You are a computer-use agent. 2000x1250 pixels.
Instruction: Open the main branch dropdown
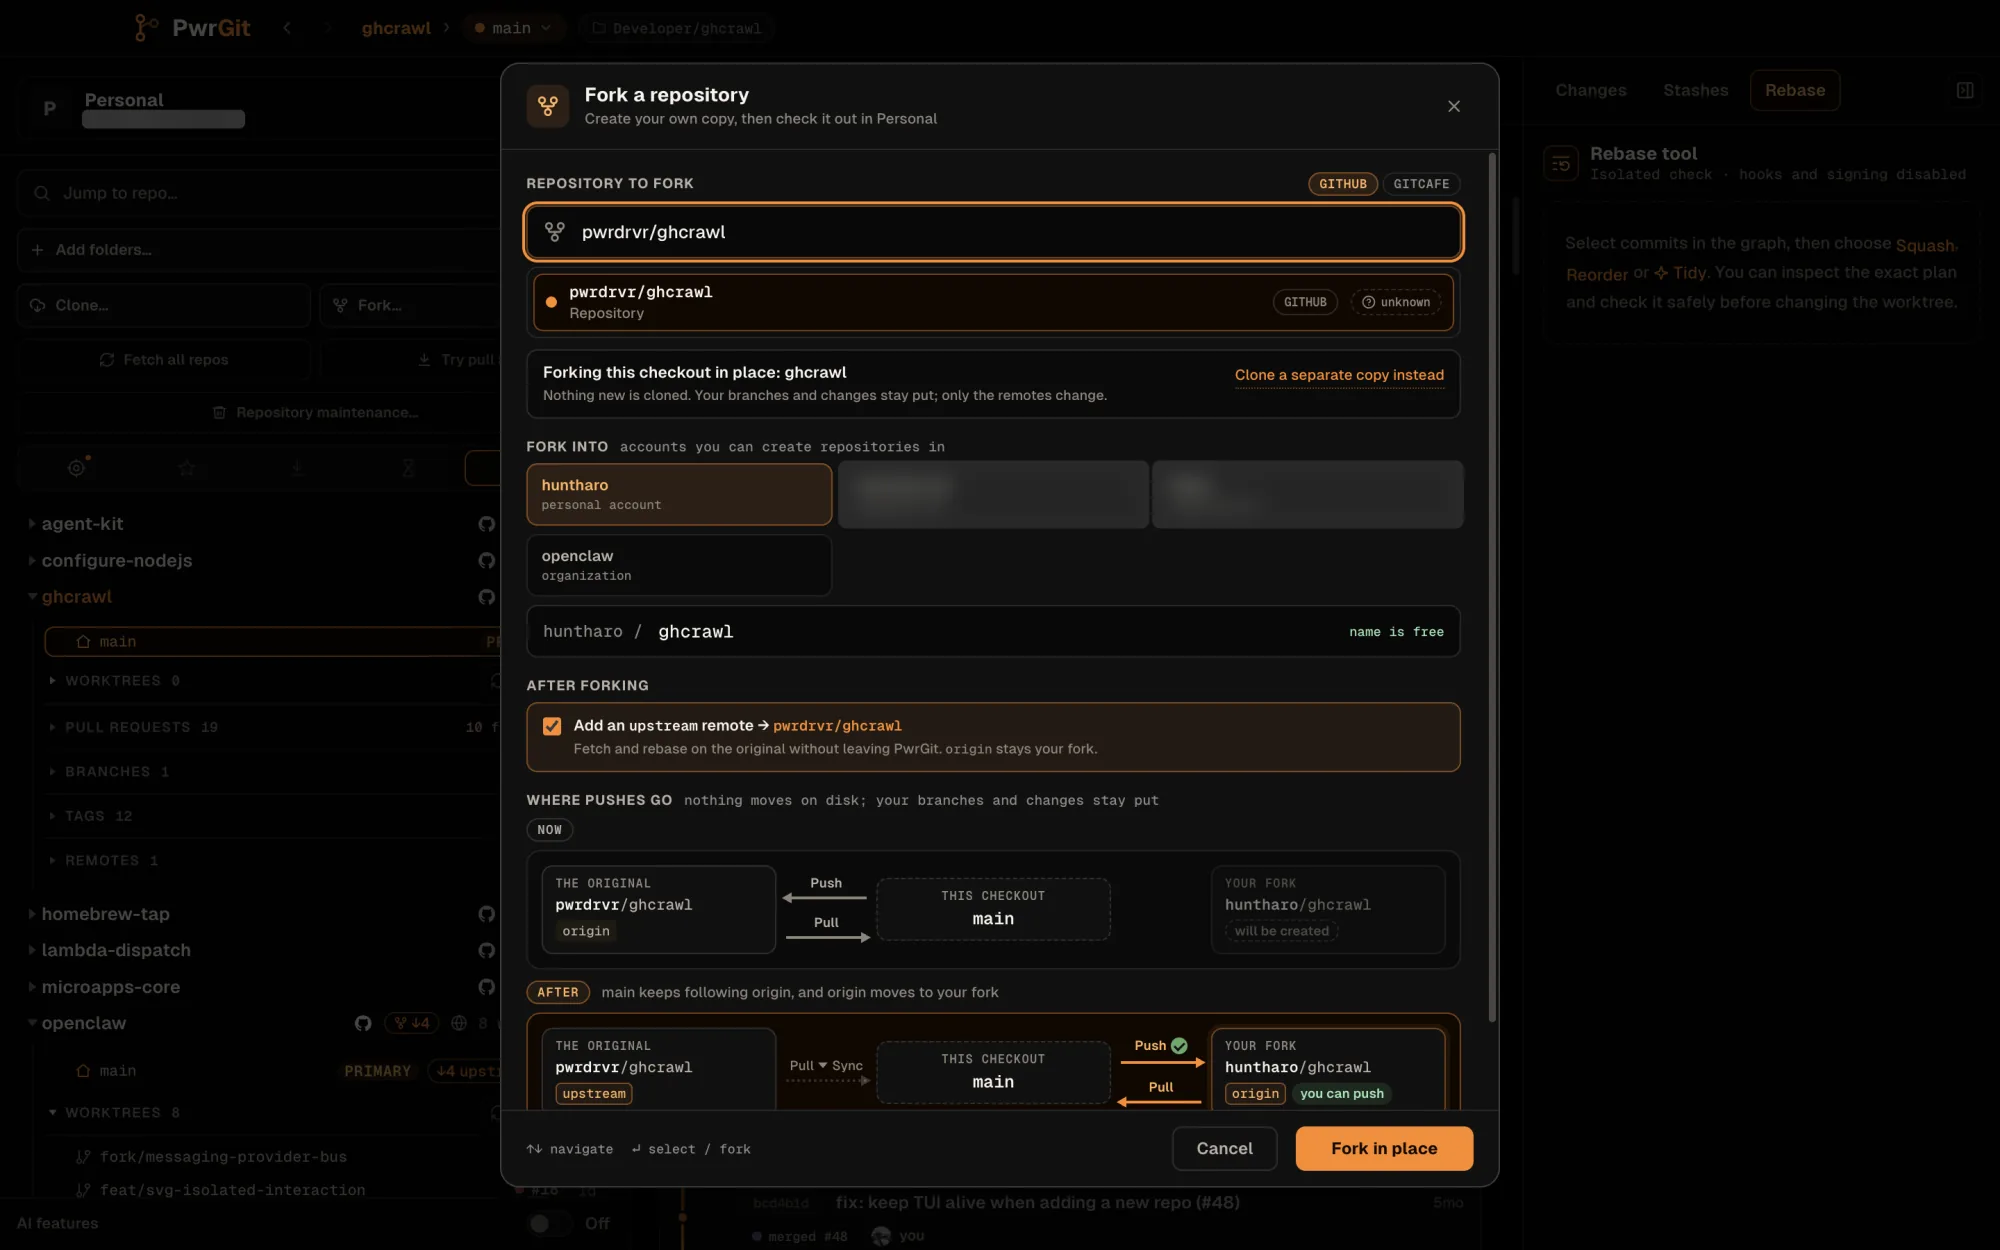click(514, 28)
